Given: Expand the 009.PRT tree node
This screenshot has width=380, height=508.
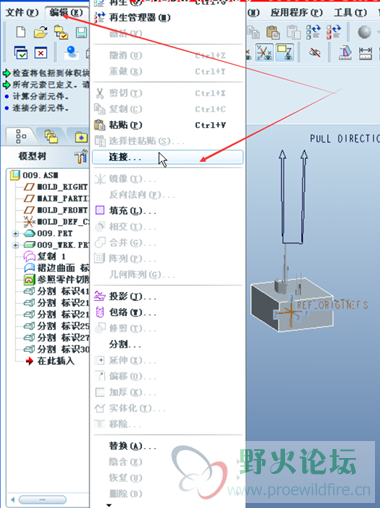Looking at the screenshot, I should [15, 234].
